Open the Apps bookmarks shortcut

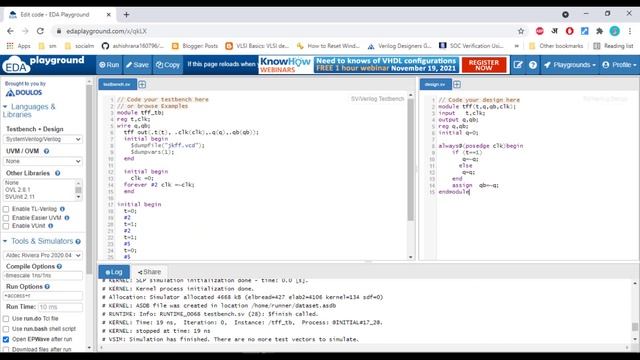point(19,46)
